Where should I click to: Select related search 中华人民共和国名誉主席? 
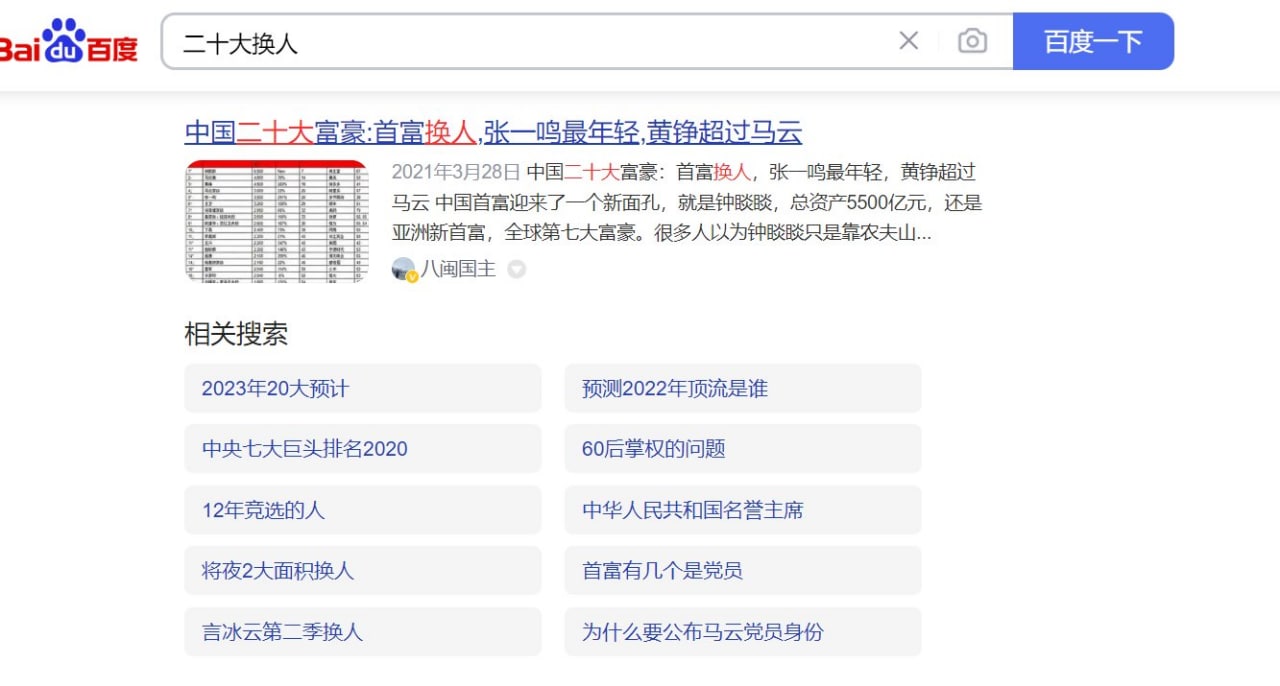tap(742, 510)
